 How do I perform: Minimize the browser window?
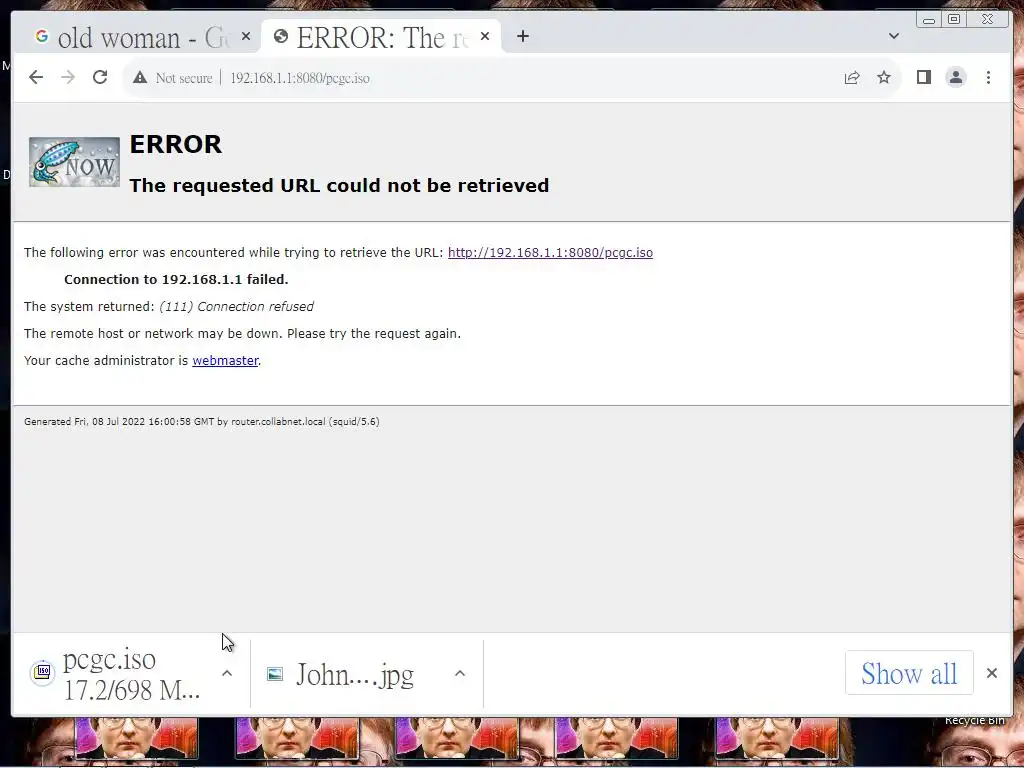[x=929, y=20]
